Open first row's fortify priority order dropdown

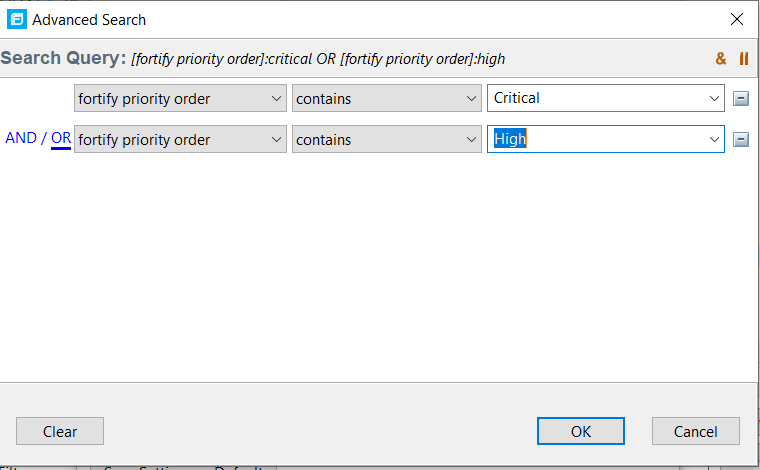point(180,98)
